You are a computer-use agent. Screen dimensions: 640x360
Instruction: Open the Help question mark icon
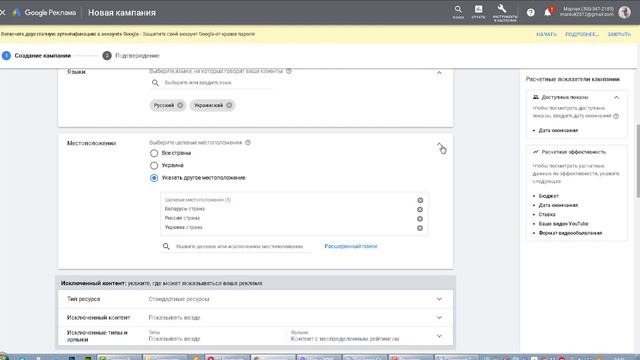point(531,13)
